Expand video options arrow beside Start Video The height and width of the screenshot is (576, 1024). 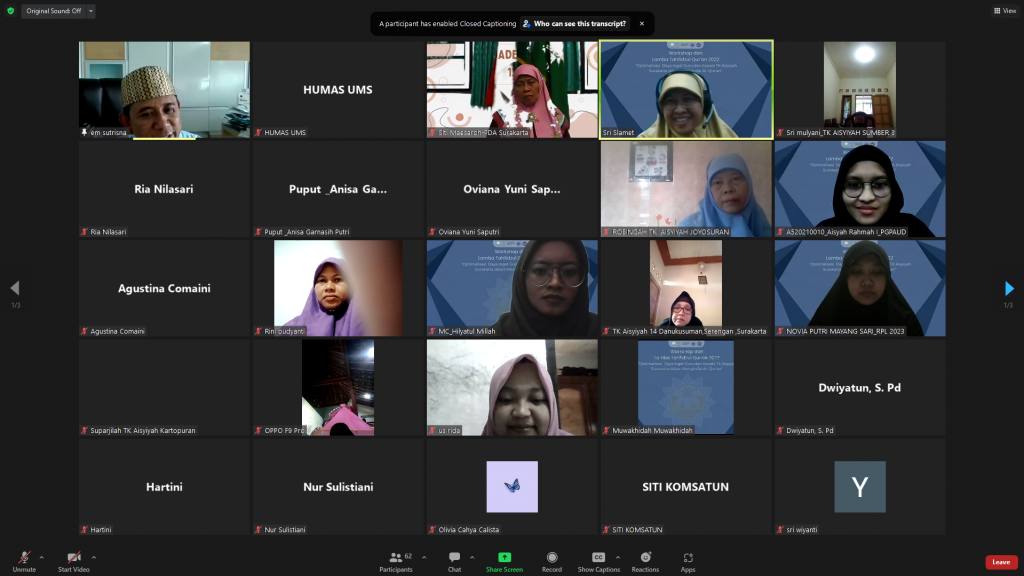94,557
